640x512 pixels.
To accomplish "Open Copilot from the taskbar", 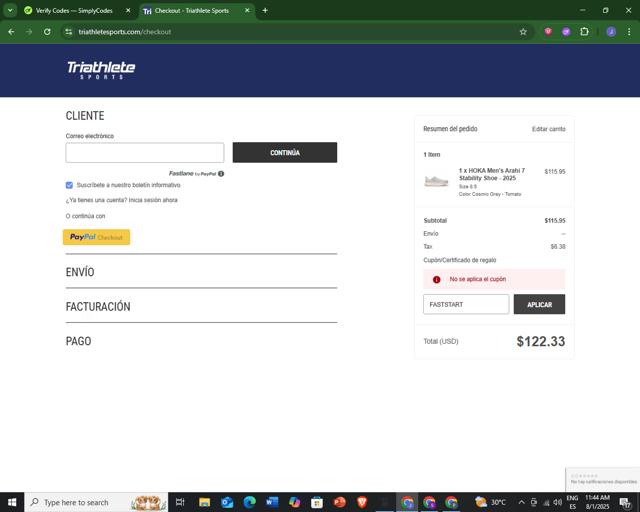I will click(x=294, y=502).
